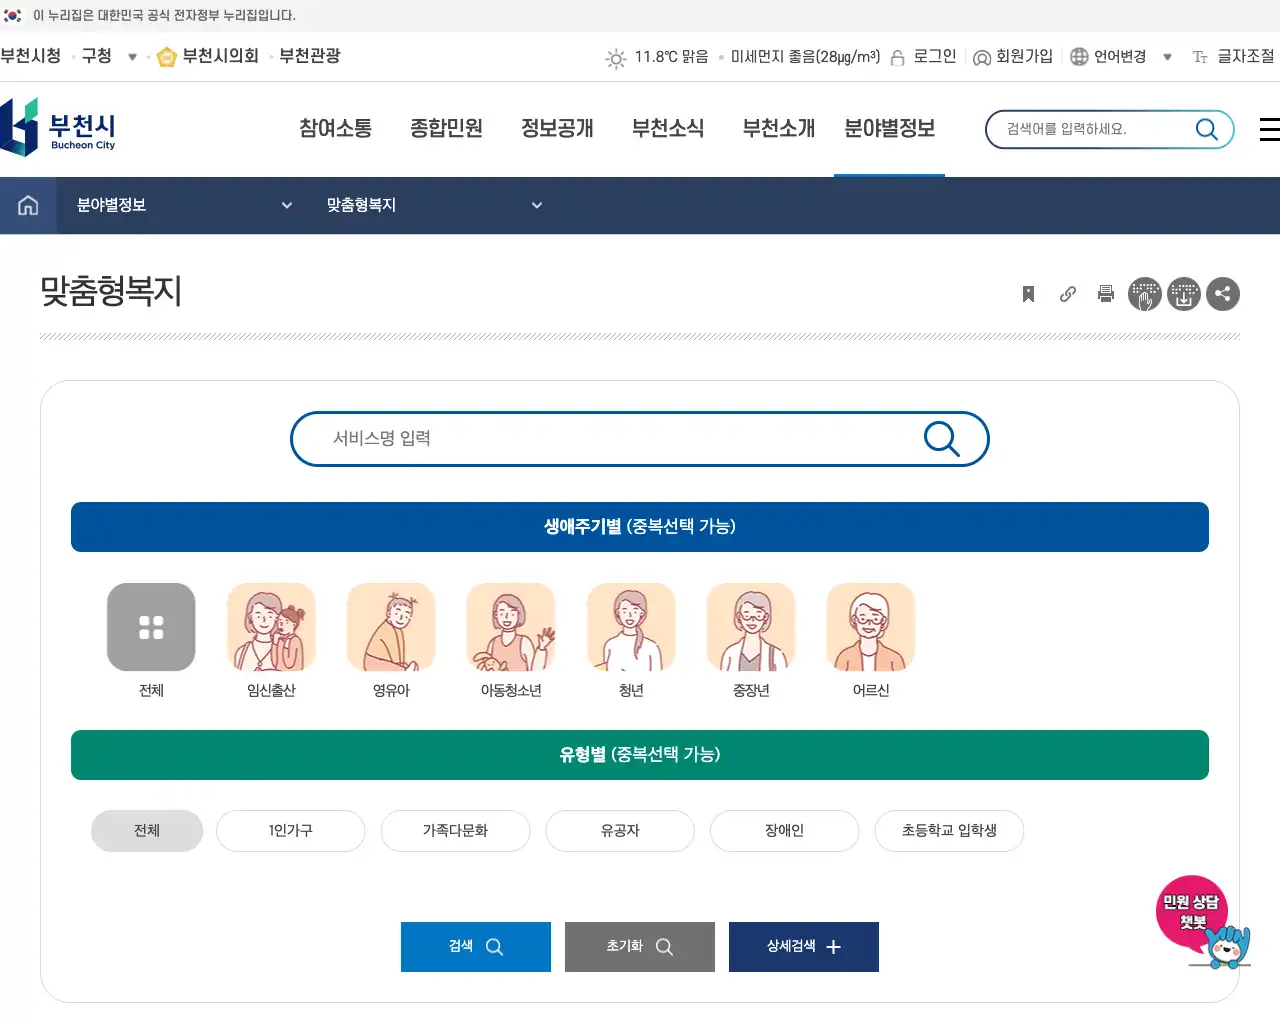Toggle the 어르신 life-cycle category

tap(871, 627)
